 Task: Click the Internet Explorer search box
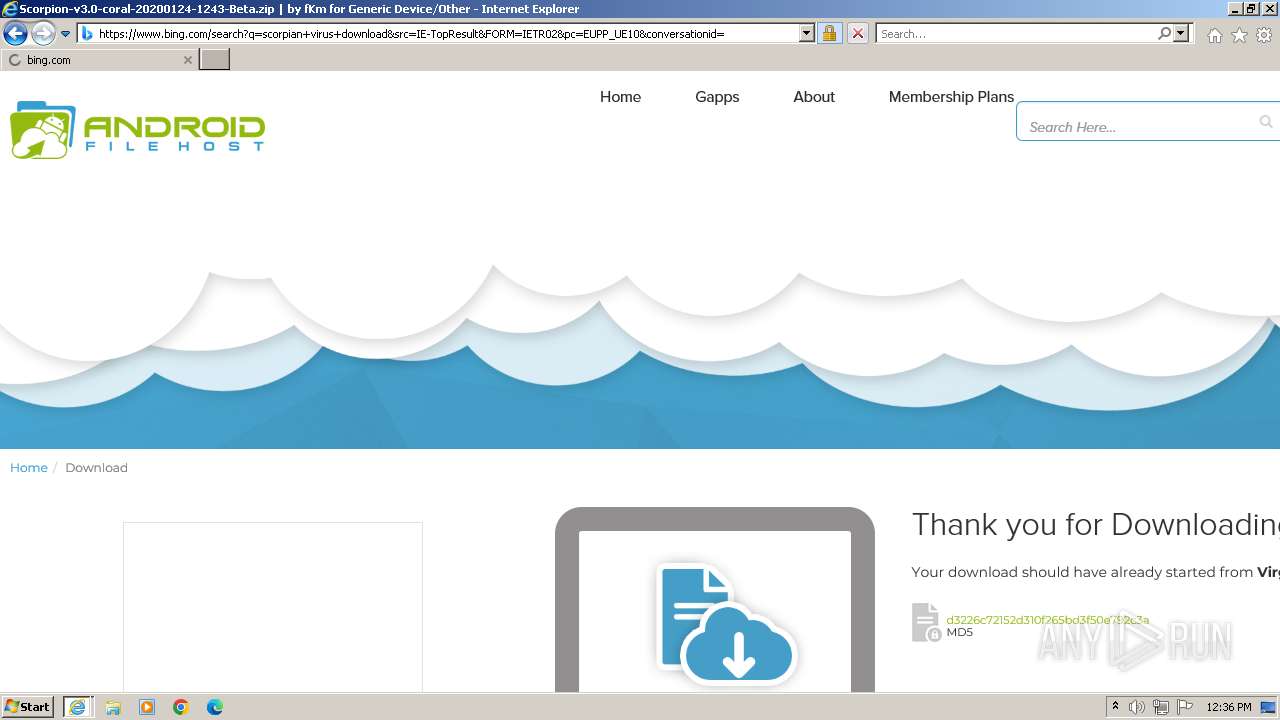pyautogui.click(x=1016, y=34)
